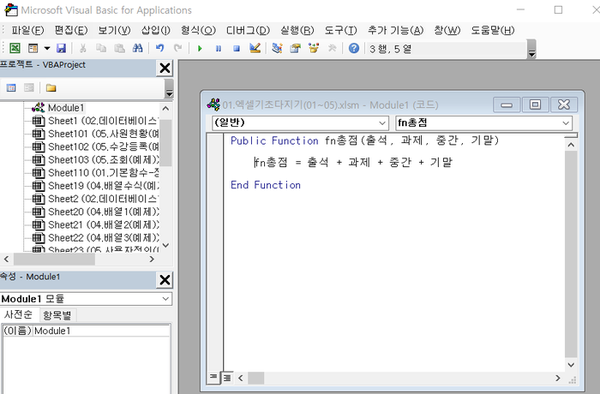Select Sheet20 (04.배열1(예제) tree item
This screenshot has height=394, width=600.
click(103, 212)
